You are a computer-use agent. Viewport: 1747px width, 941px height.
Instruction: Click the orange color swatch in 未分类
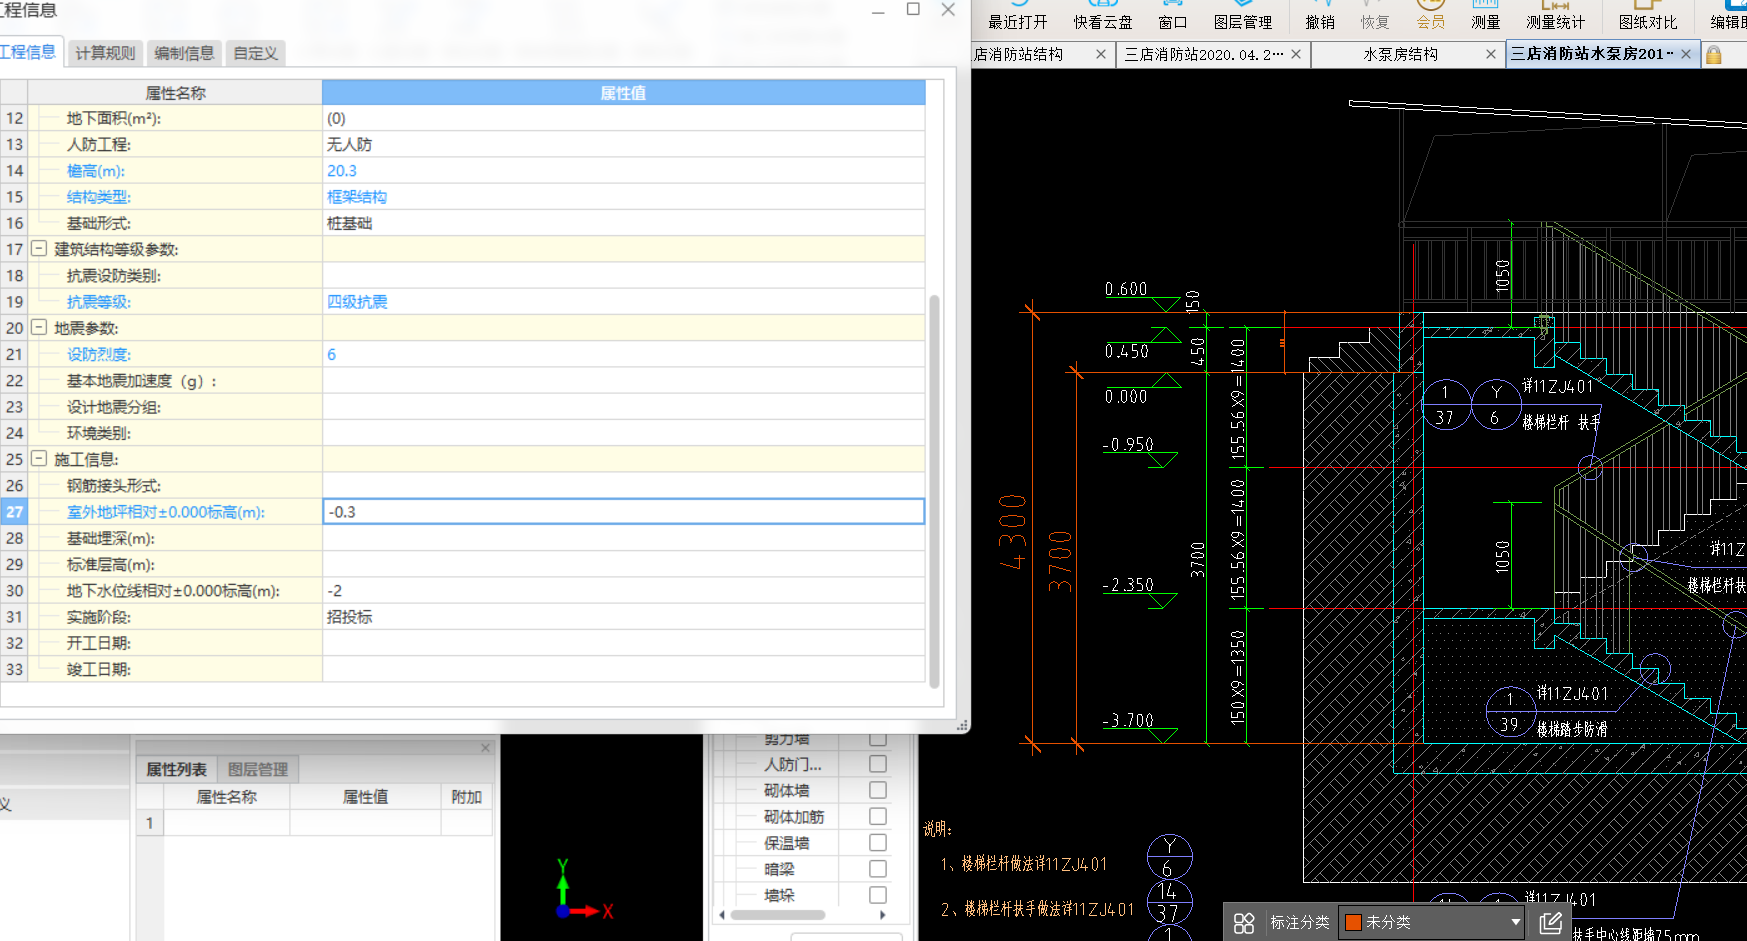point(1354,922)
